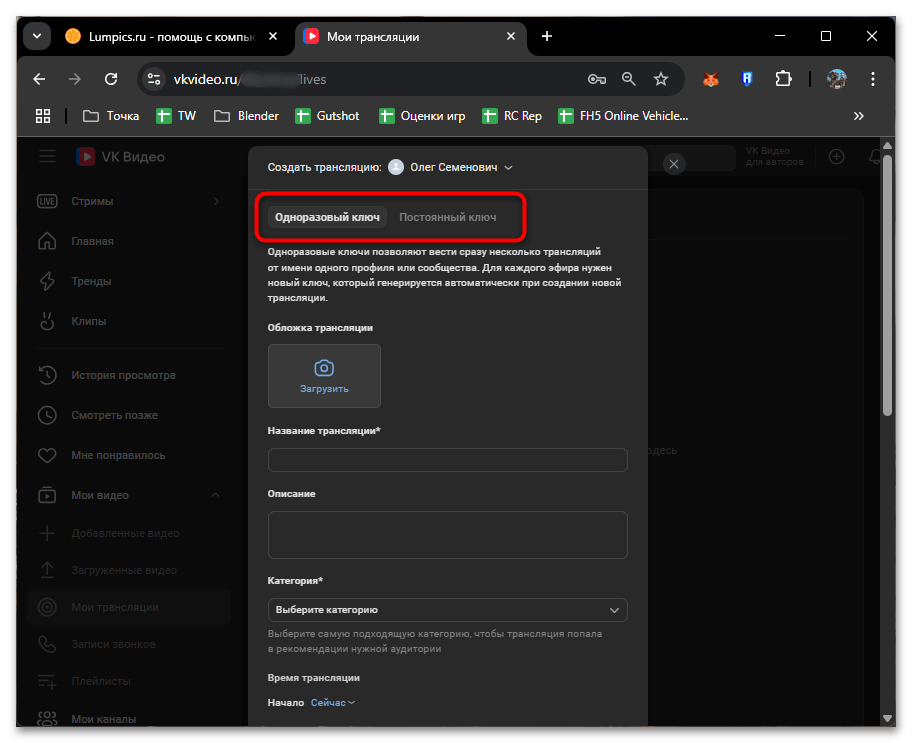The height and width of the screenshot is (743, 912).
Task: Bookmark this page with the star icon
Action: (660, 79)
